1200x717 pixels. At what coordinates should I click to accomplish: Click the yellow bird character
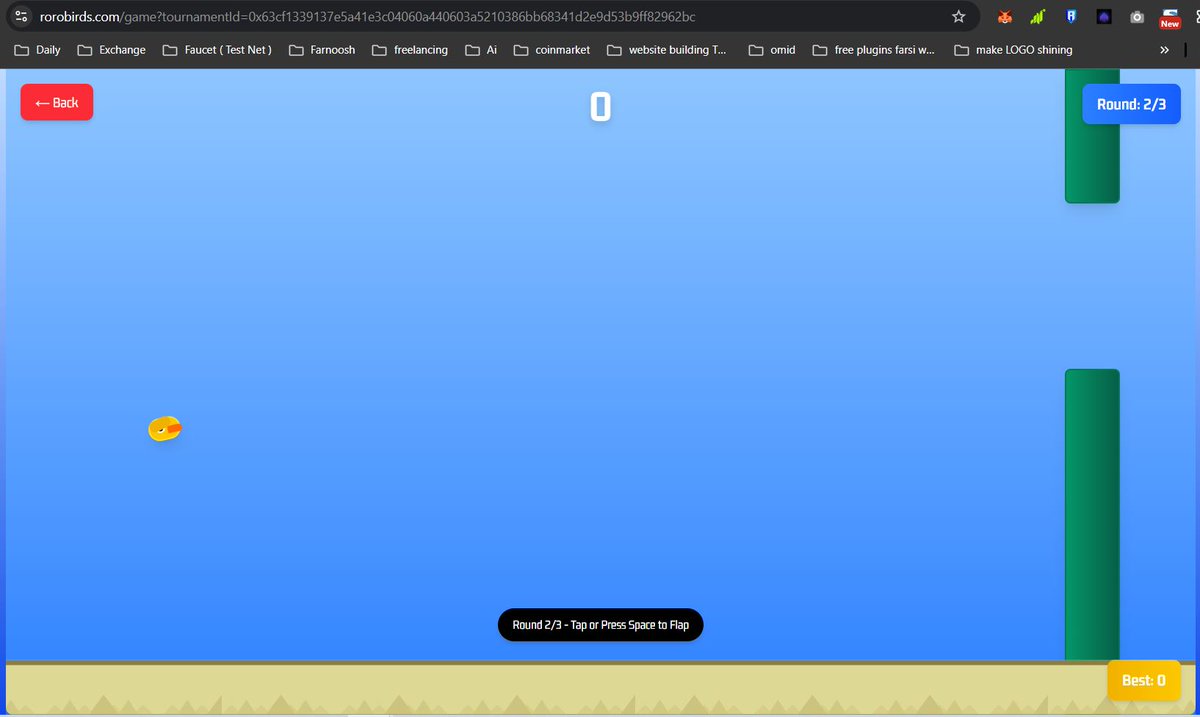(165, 429)
